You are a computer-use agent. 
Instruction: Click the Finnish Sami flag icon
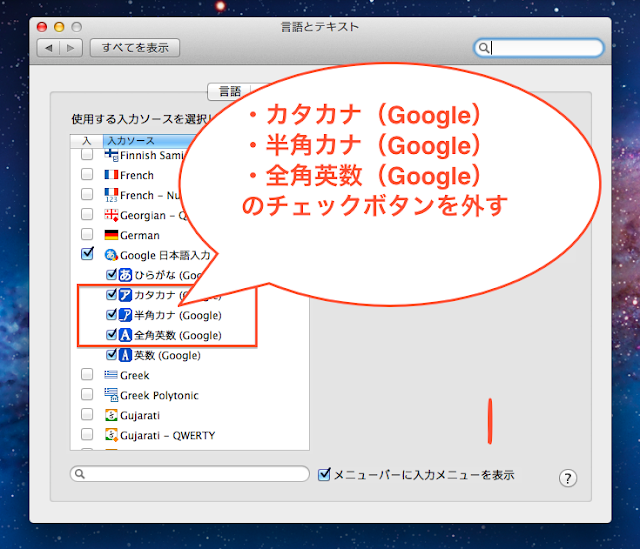tap(111, 155)
